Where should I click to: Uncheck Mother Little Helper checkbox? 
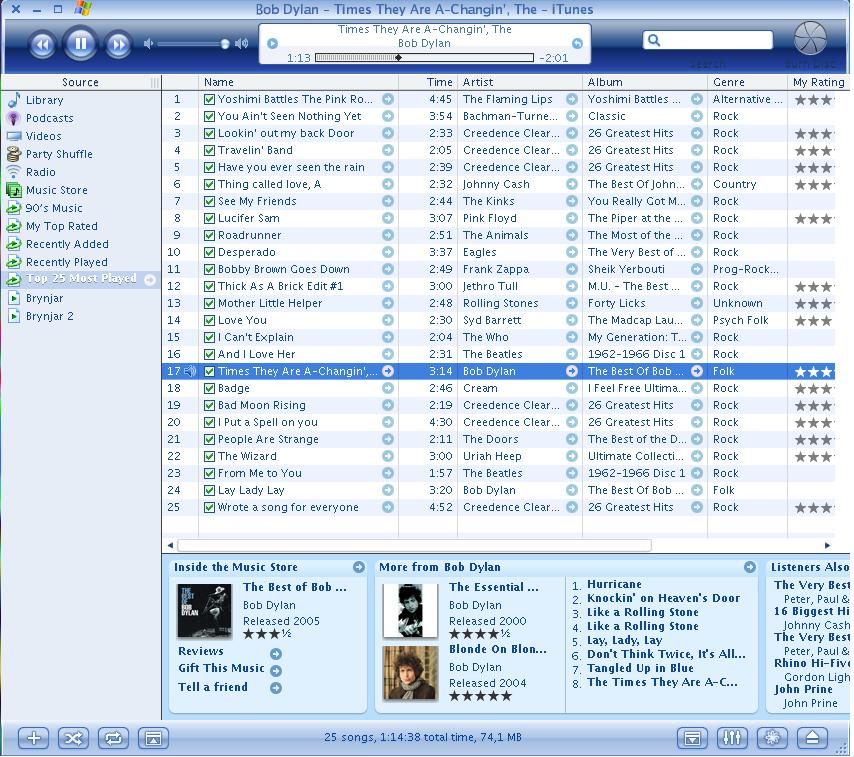[x=209, y=303]
